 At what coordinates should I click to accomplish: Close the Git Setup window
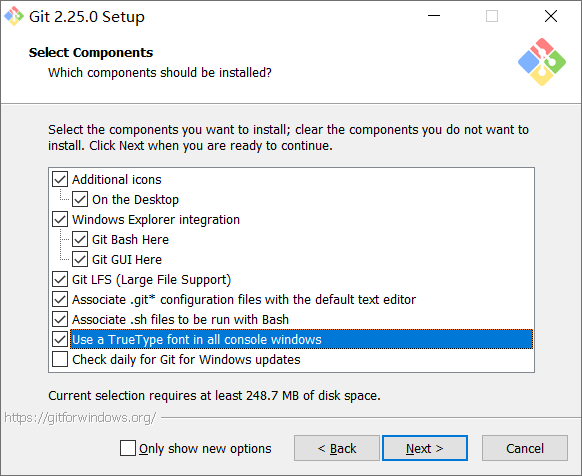click(551, 16)
